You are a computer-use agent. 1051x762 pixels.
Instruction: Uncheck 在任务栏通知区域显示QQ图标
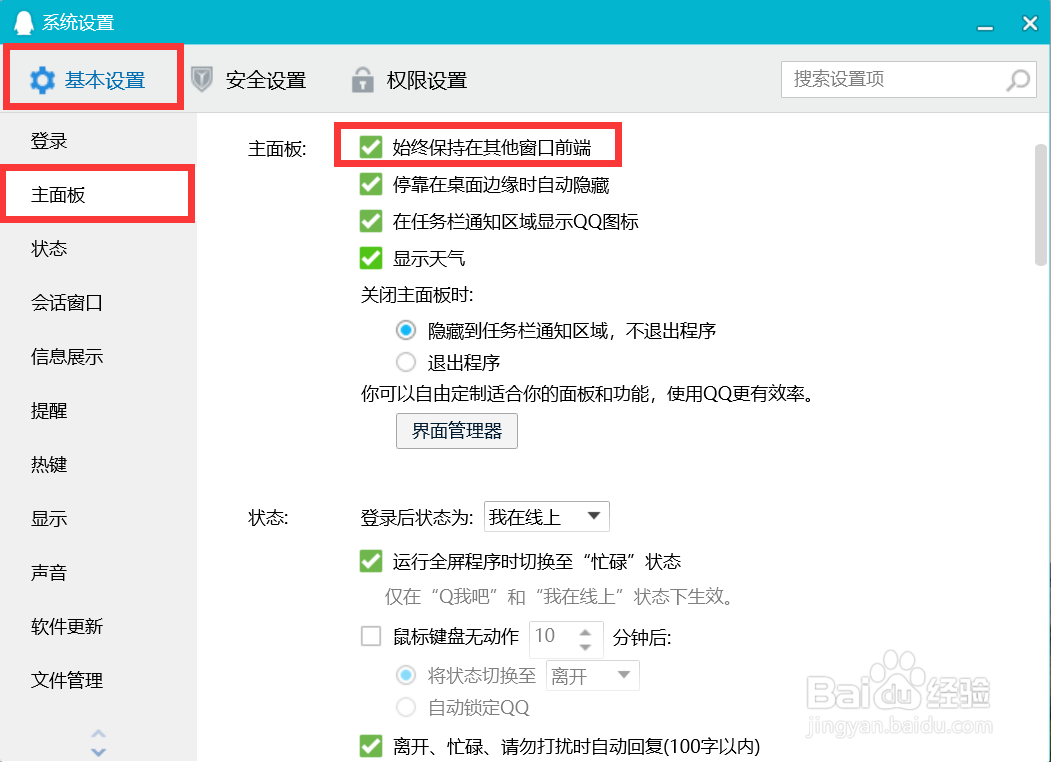[x=371, y=220]
